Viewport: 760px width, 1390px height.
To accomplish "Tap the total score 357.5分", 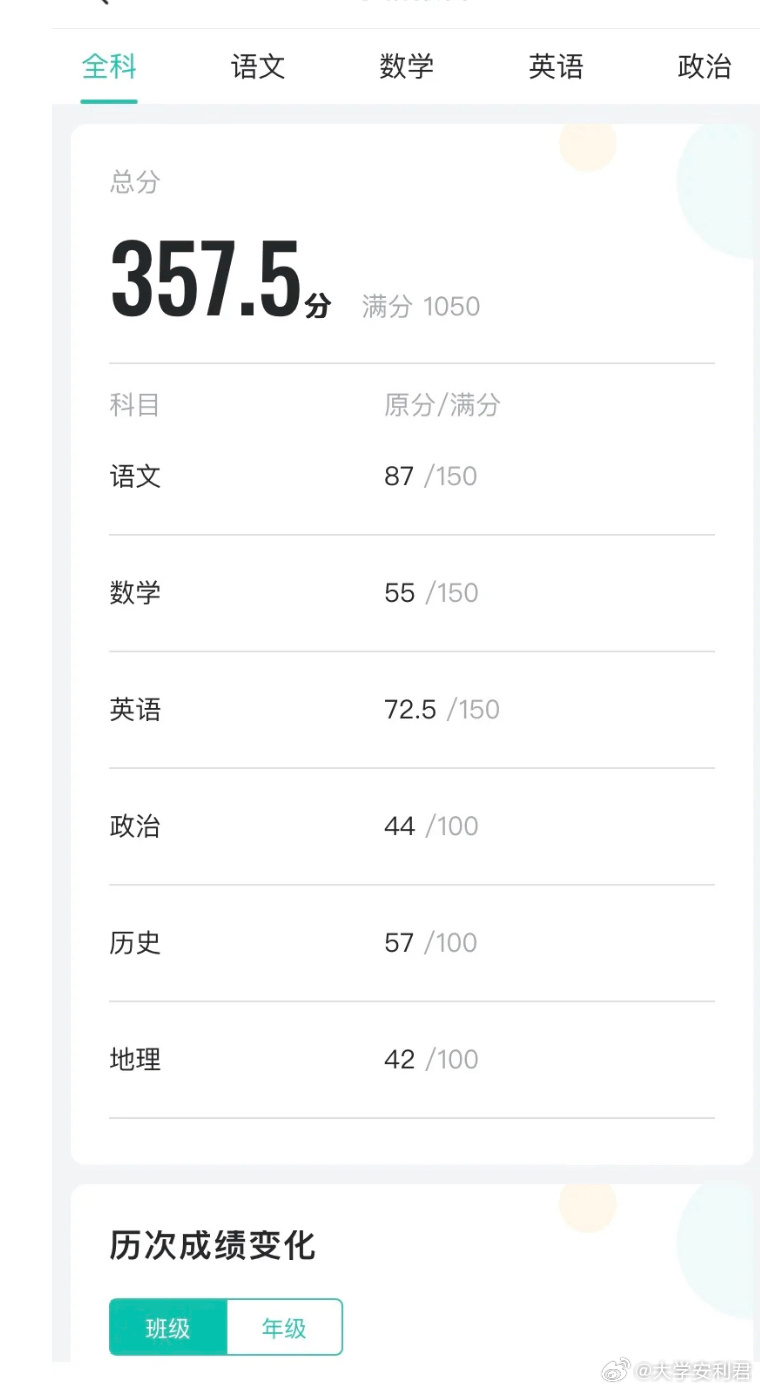I will click(x=220, y=280).
